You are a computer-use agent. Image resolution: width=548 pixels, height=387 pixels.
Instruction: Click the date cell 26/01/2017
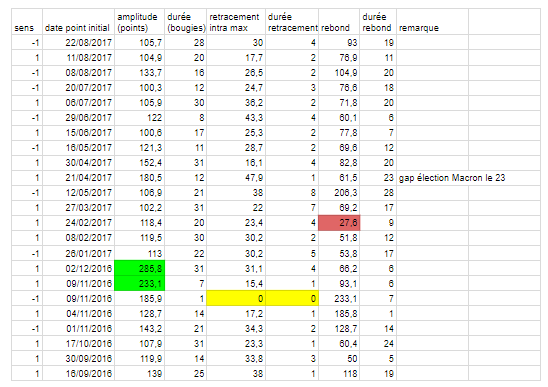79,253
